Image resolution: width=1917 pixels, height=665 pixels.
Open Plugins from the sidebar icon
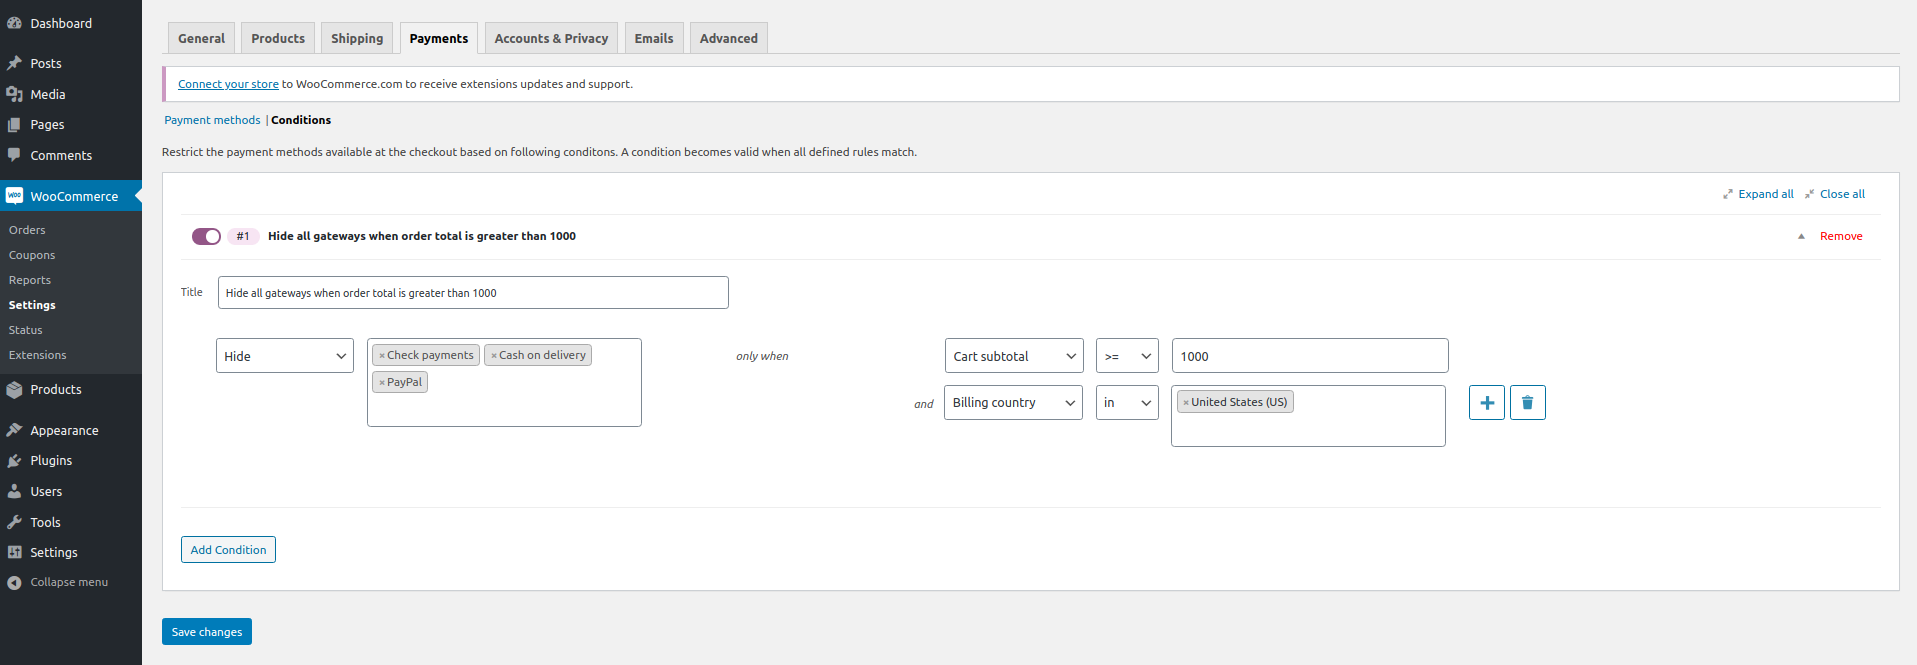(x=14, y=461)
